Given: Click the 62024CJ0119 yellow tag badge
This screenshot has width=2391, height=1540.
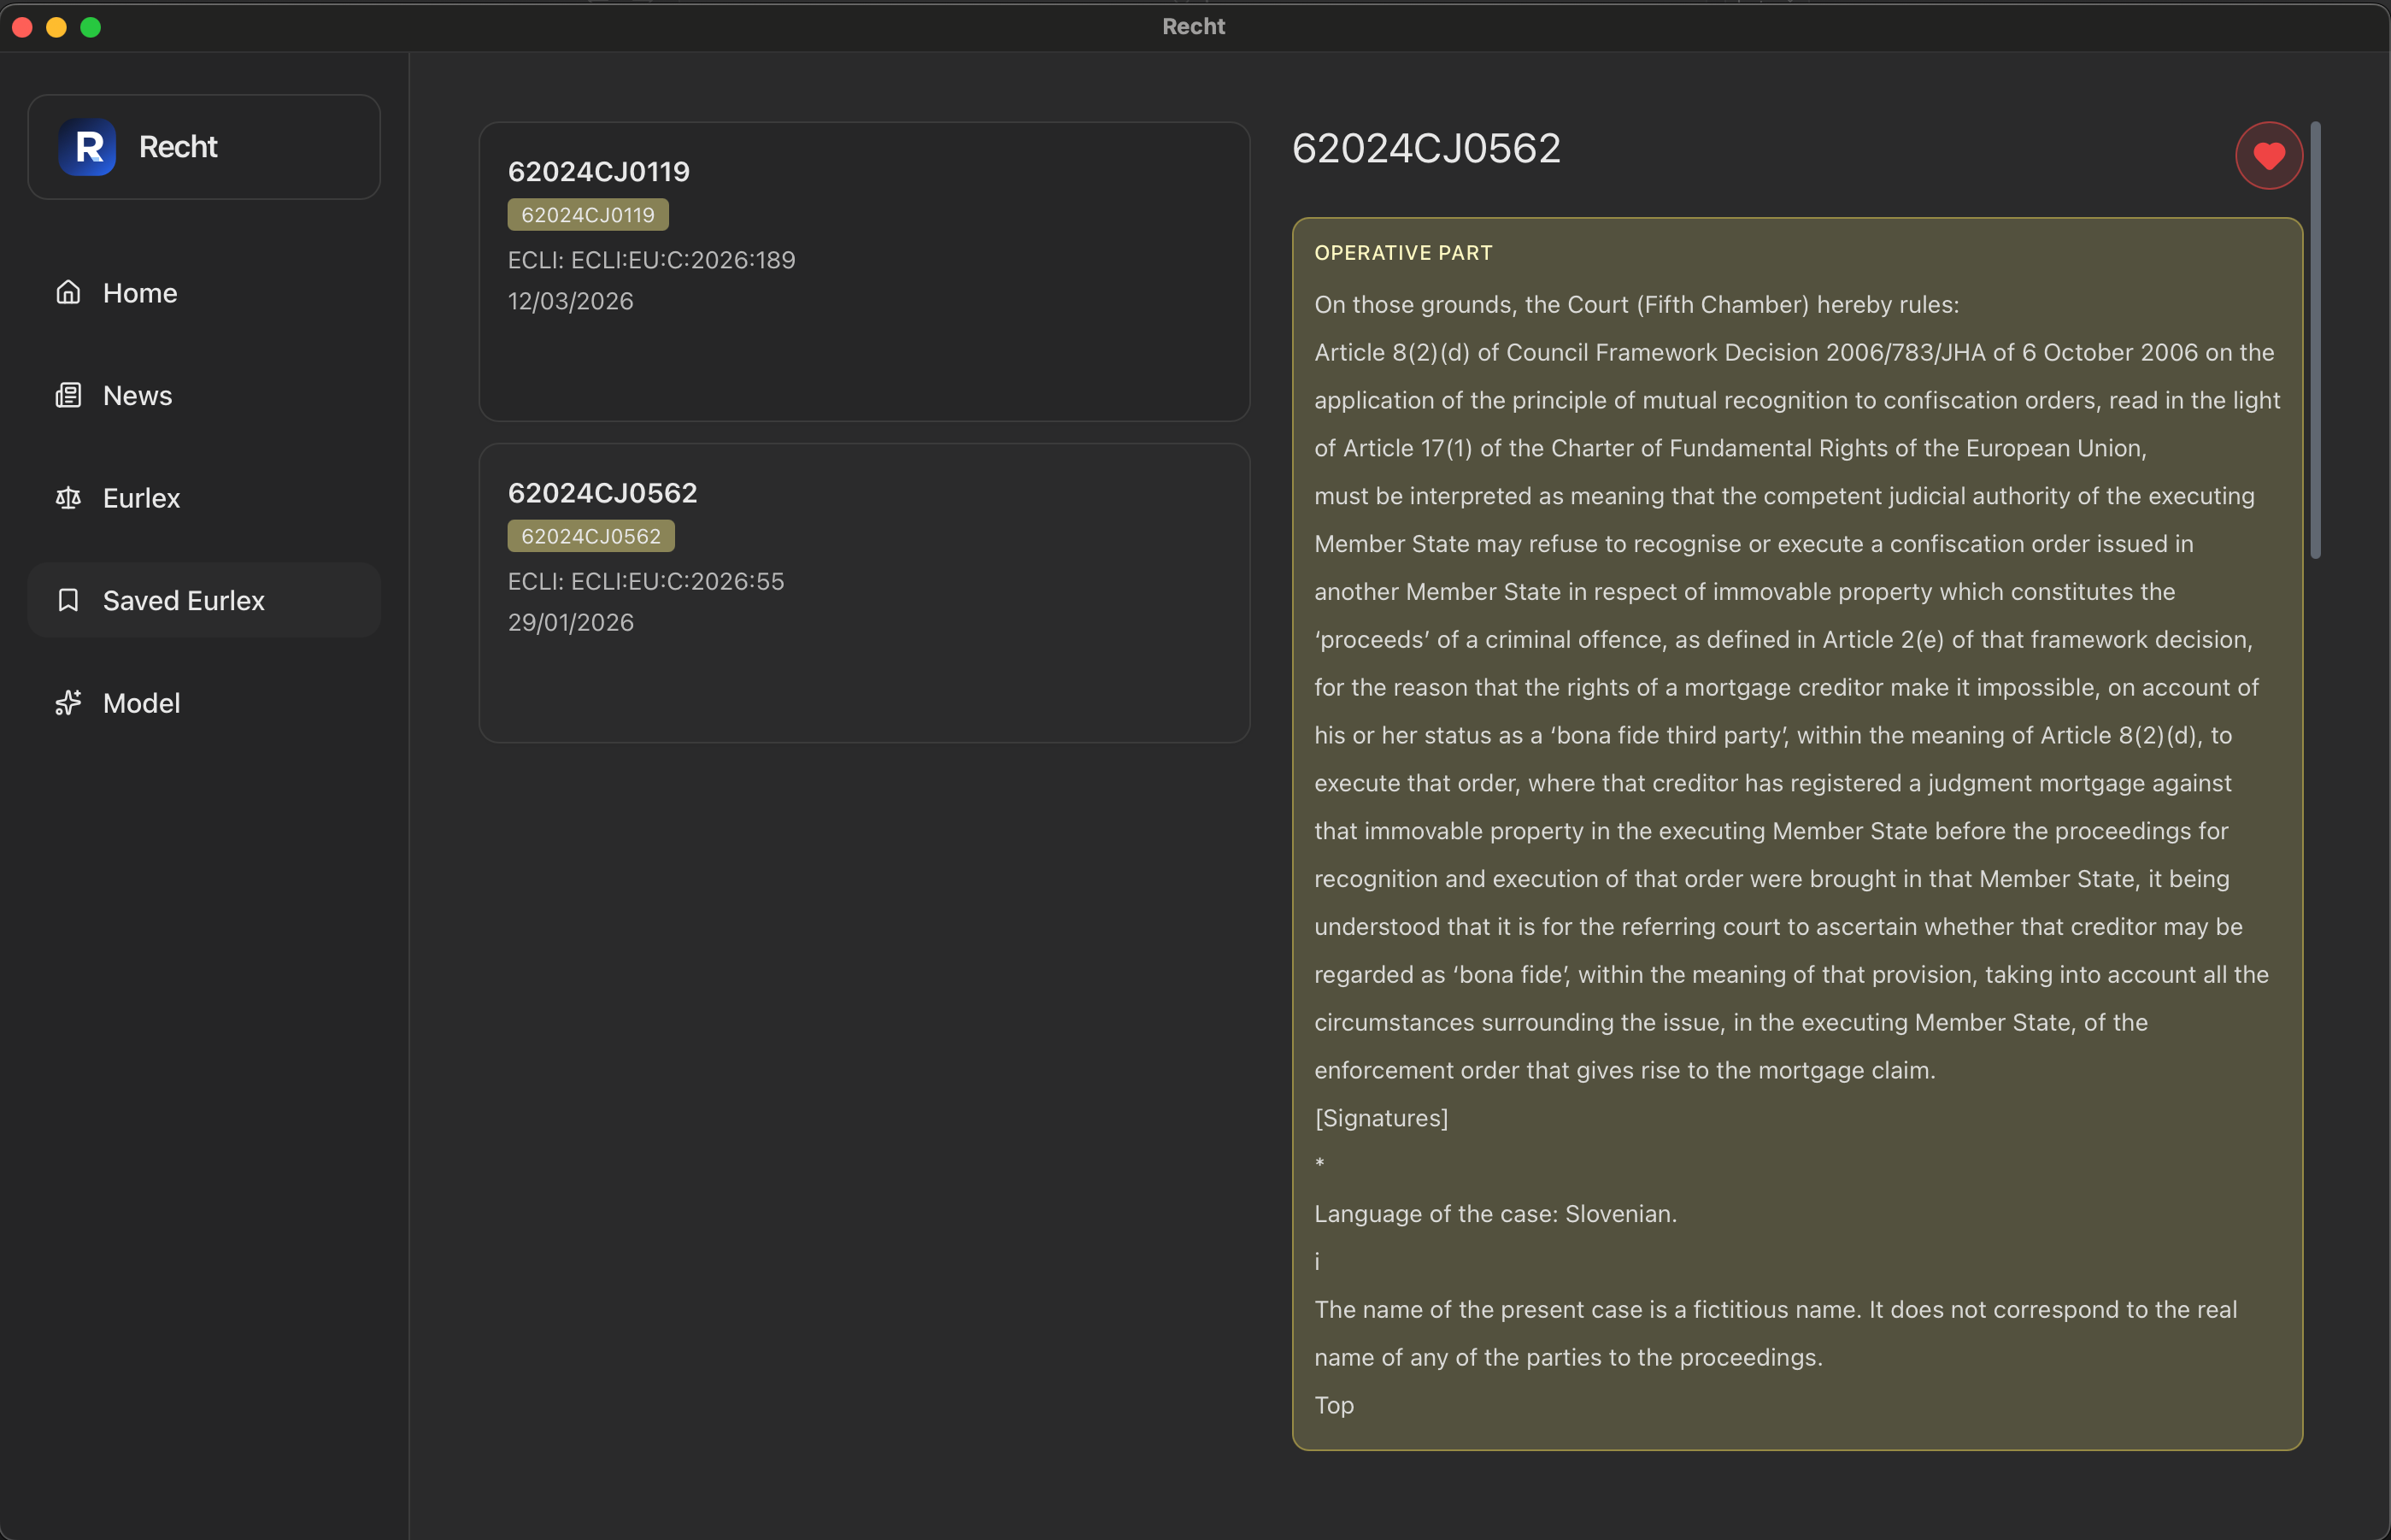Looking at the screenshot, I should click(x=588, y=215).
